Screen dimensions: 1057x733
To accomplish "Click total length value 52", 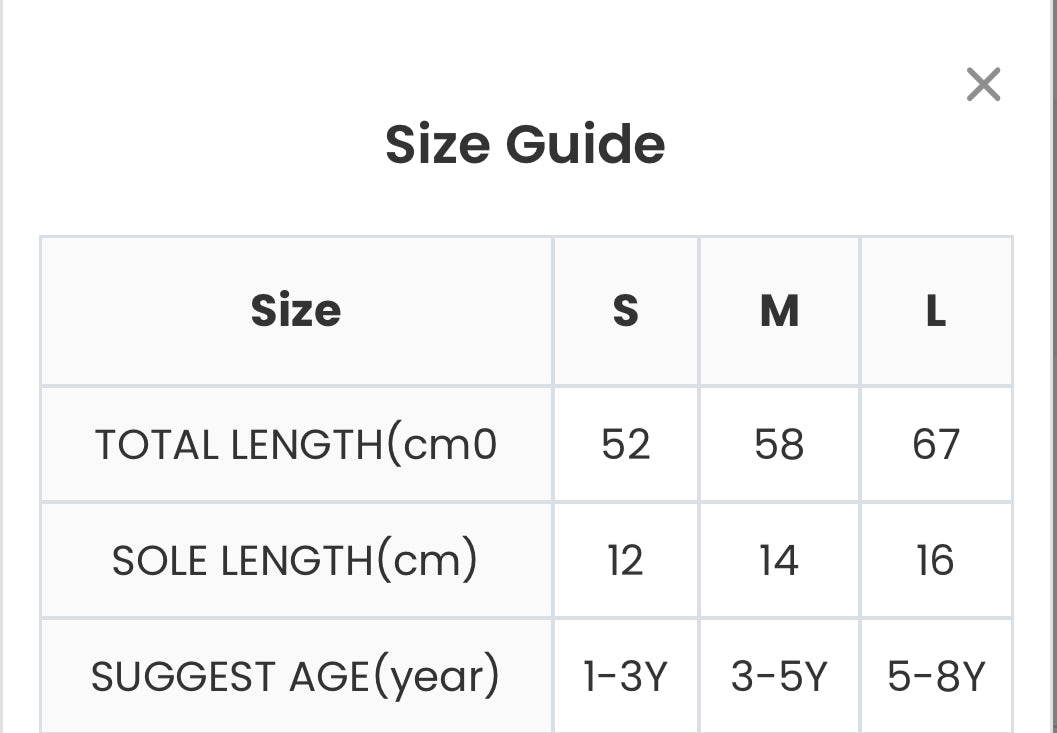I will (x=626, y=444).
